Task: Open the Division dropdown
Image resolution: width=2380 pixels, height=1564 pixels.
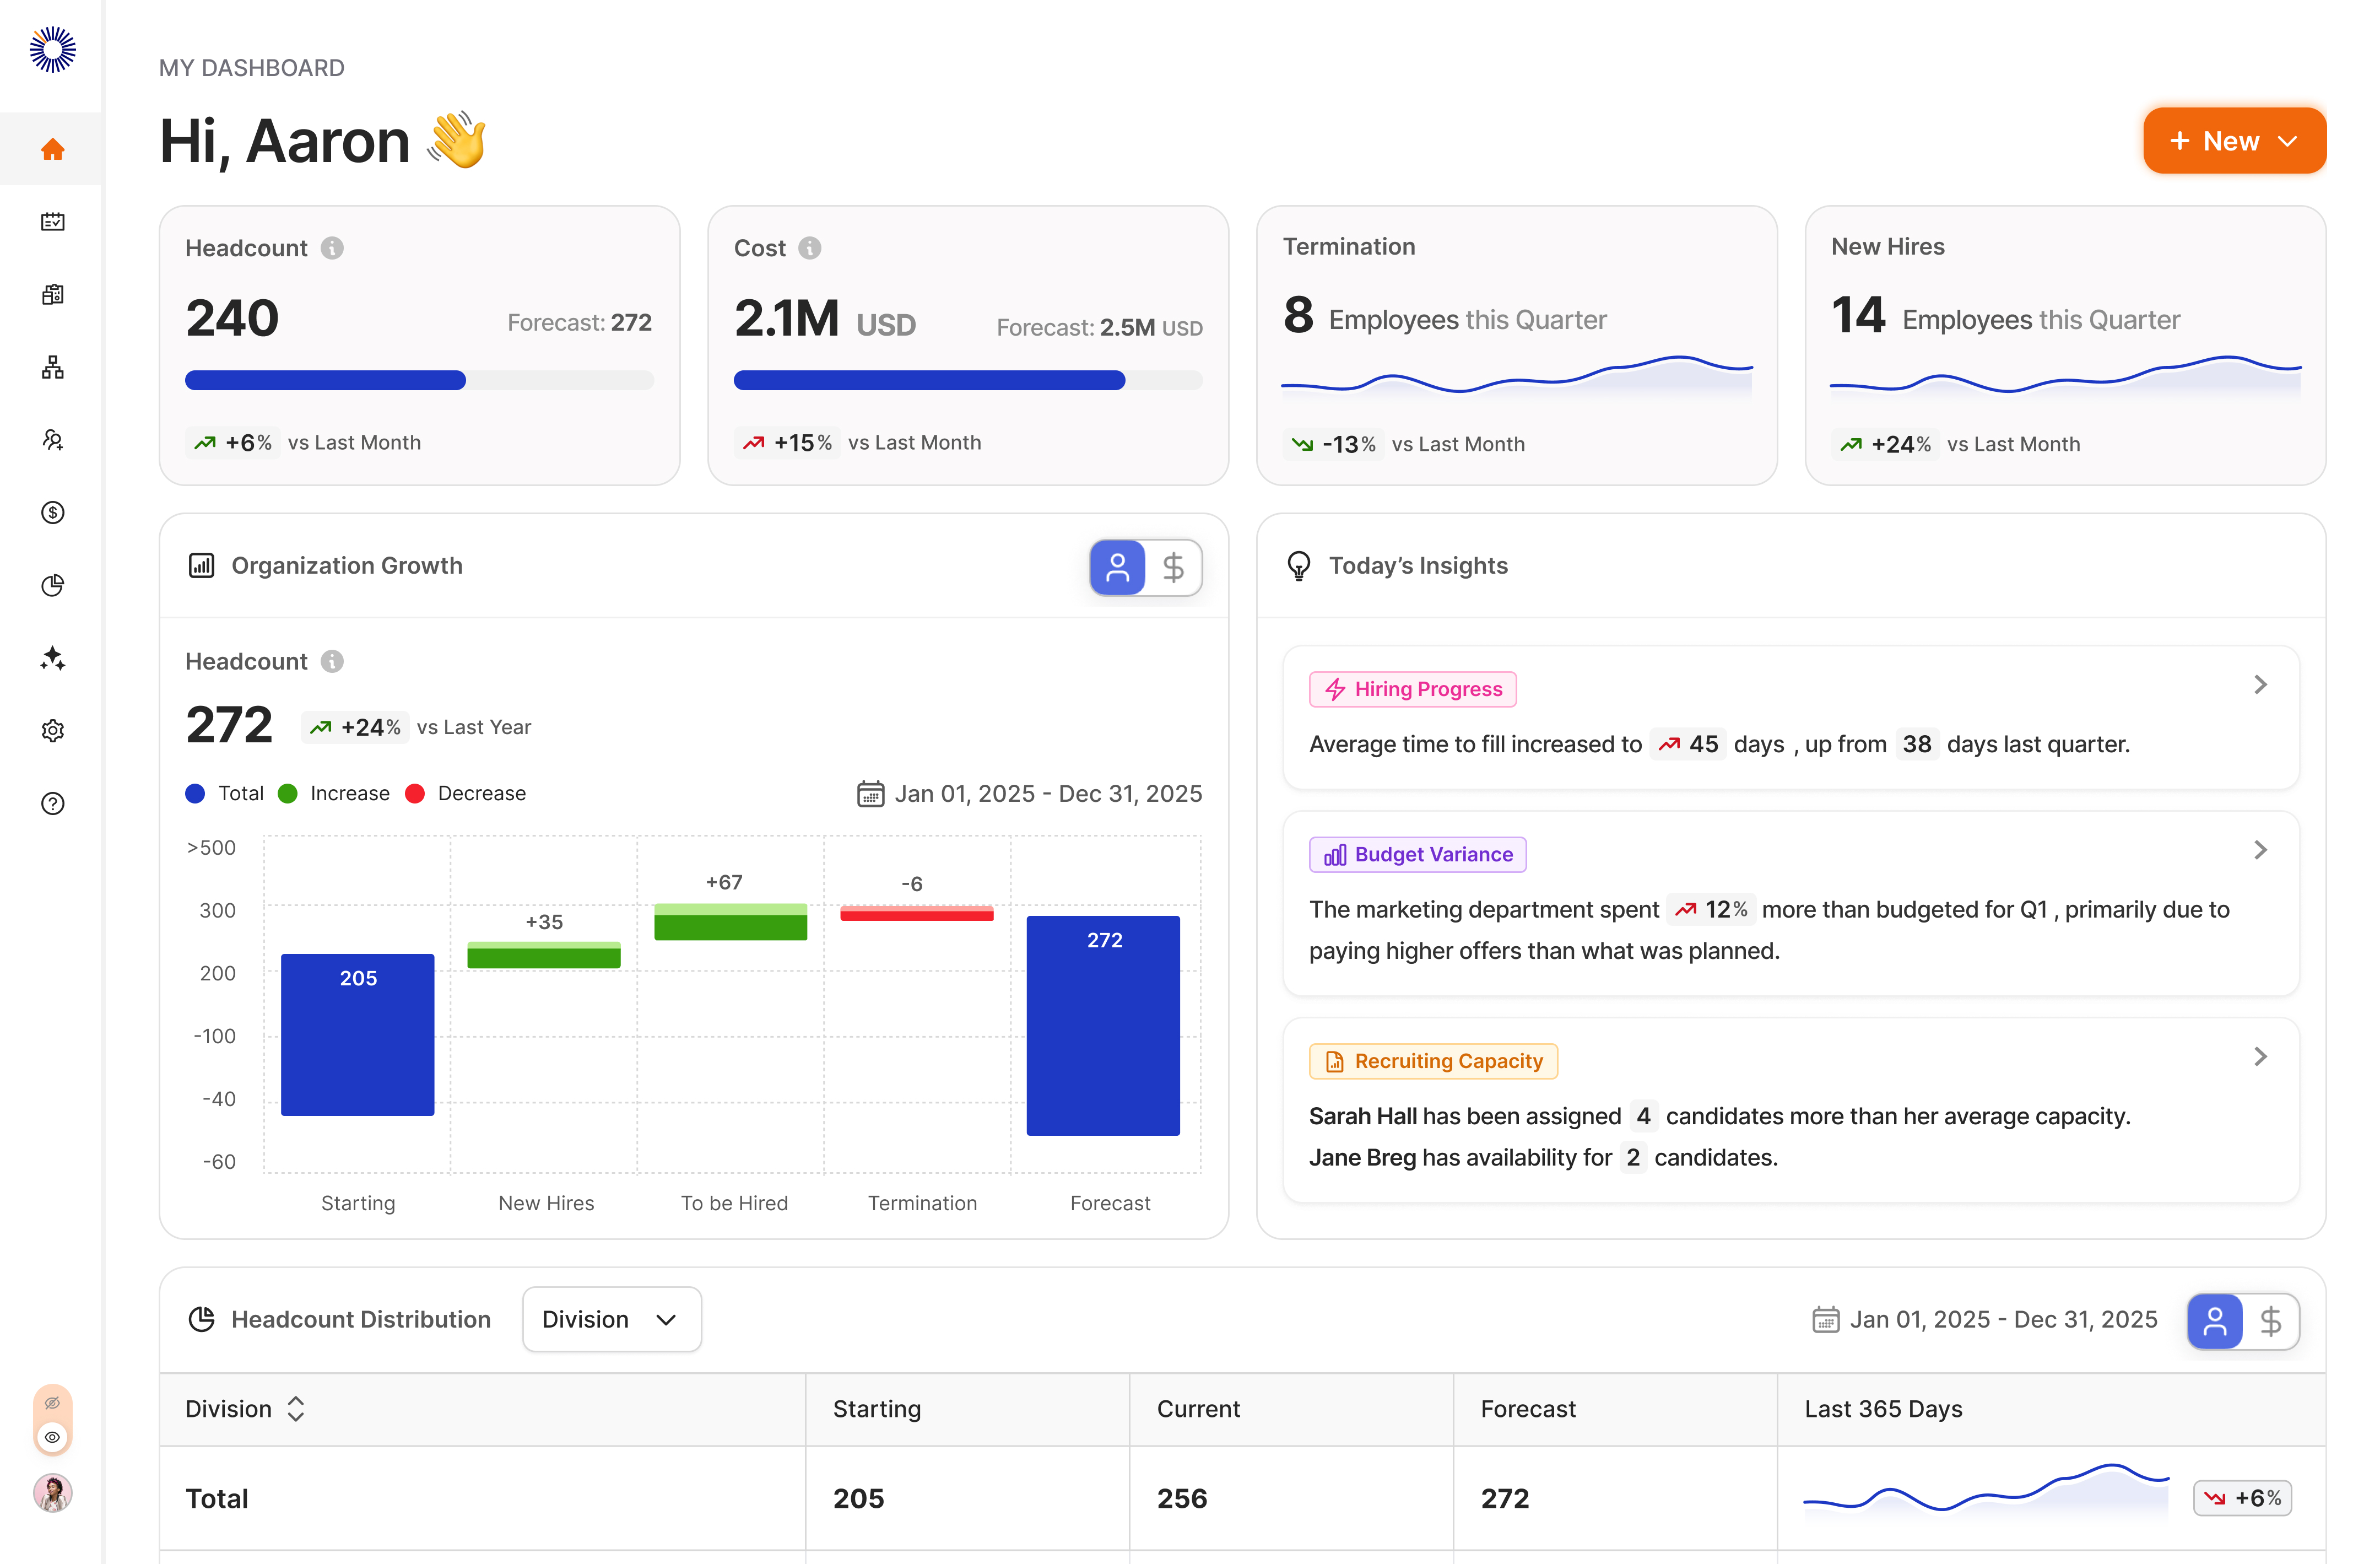Action: 611,1320
